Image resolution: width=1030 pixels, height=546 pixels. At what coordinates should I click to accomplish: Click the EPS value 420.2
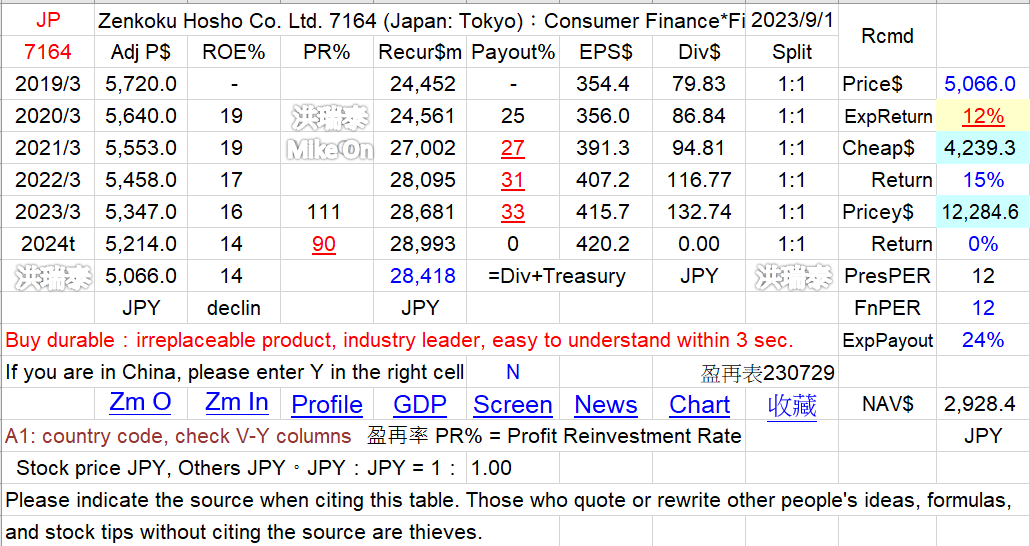pos(602,244)
